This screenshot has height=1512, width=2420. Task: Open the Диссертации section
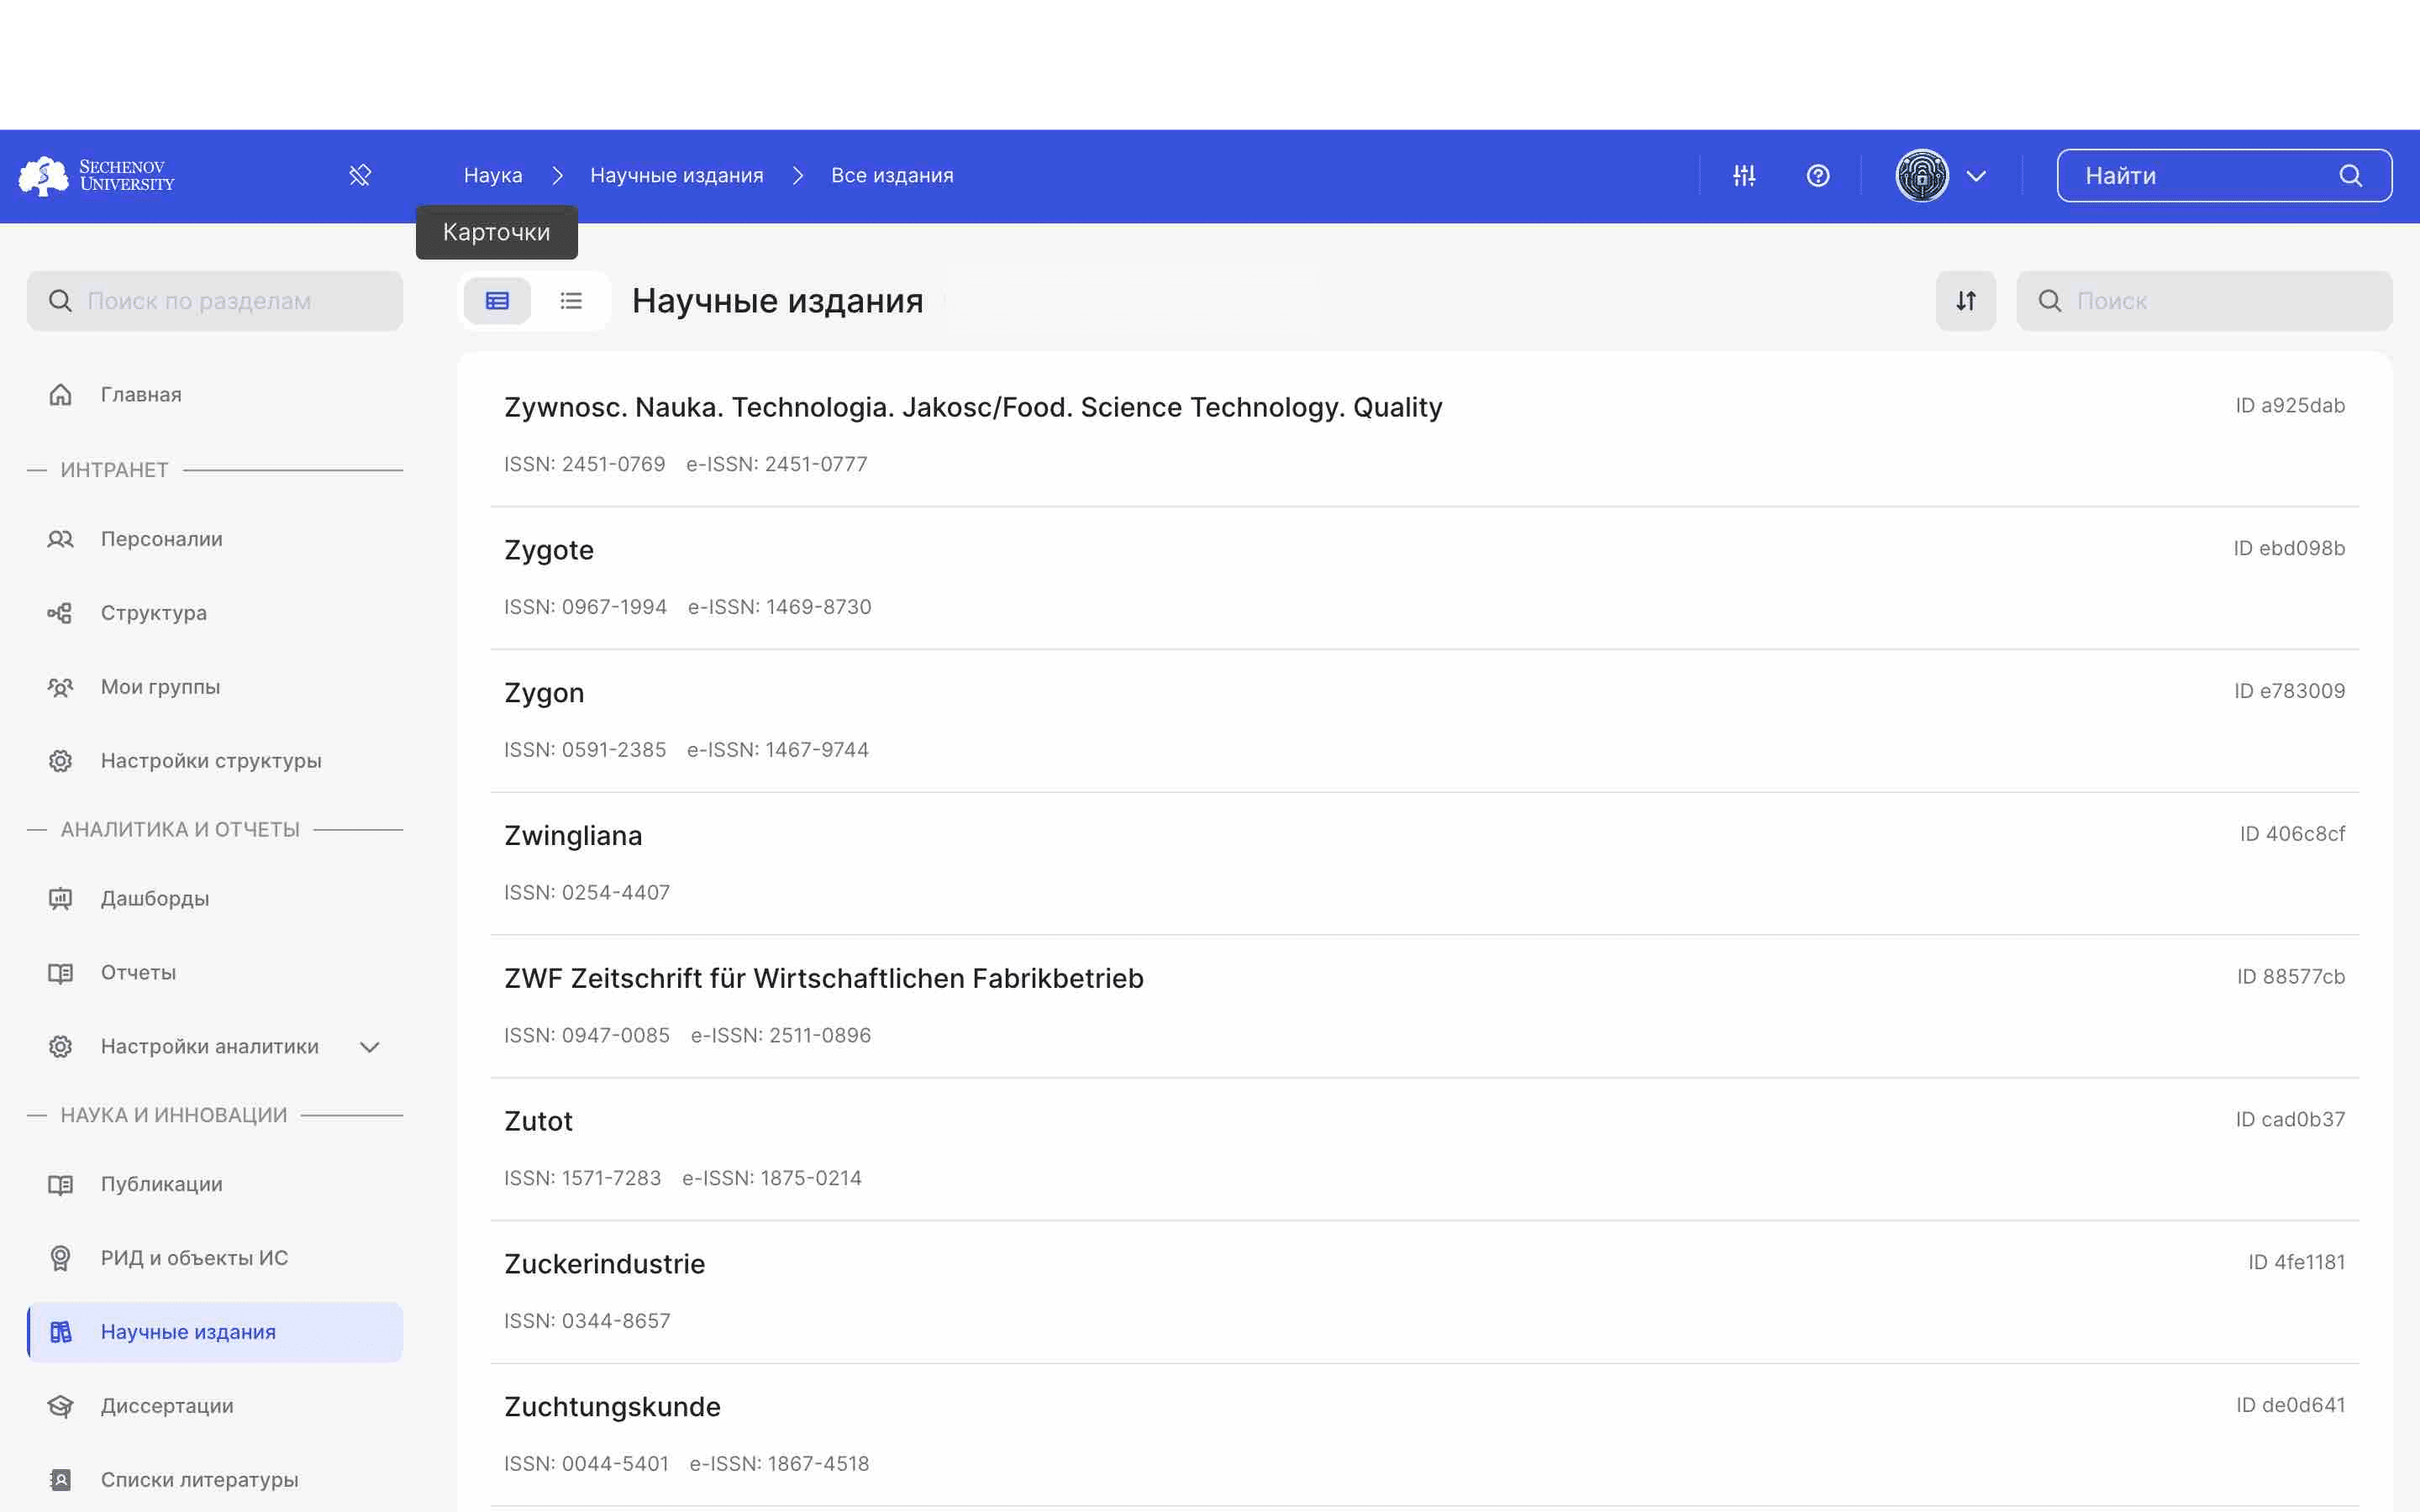pyautogui.click(x=215, y=1407)
